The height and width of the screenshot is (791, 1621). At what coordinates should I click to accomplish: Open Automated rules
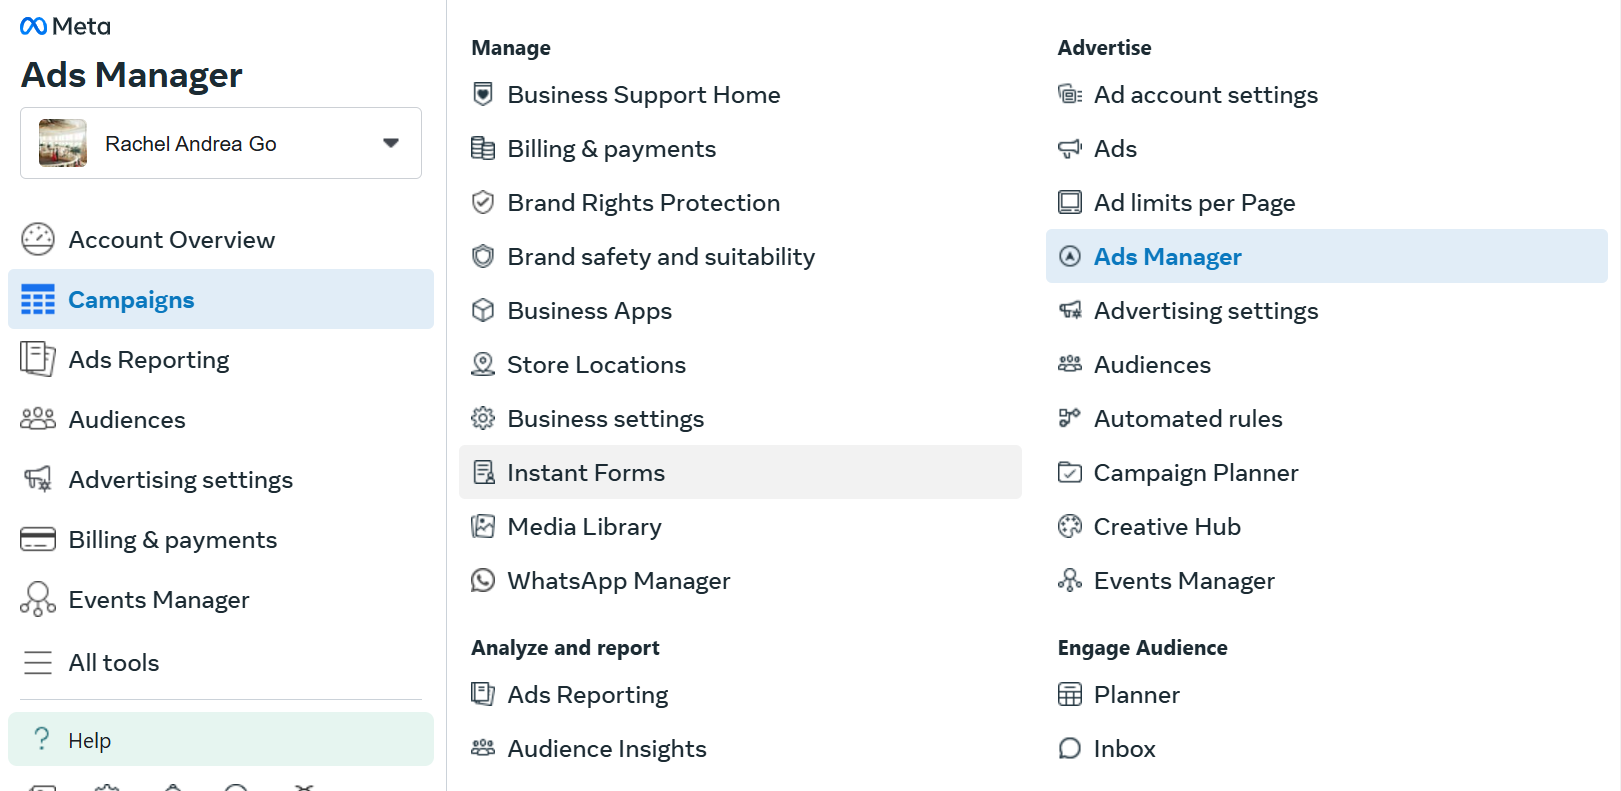[x=1327, y=419]
